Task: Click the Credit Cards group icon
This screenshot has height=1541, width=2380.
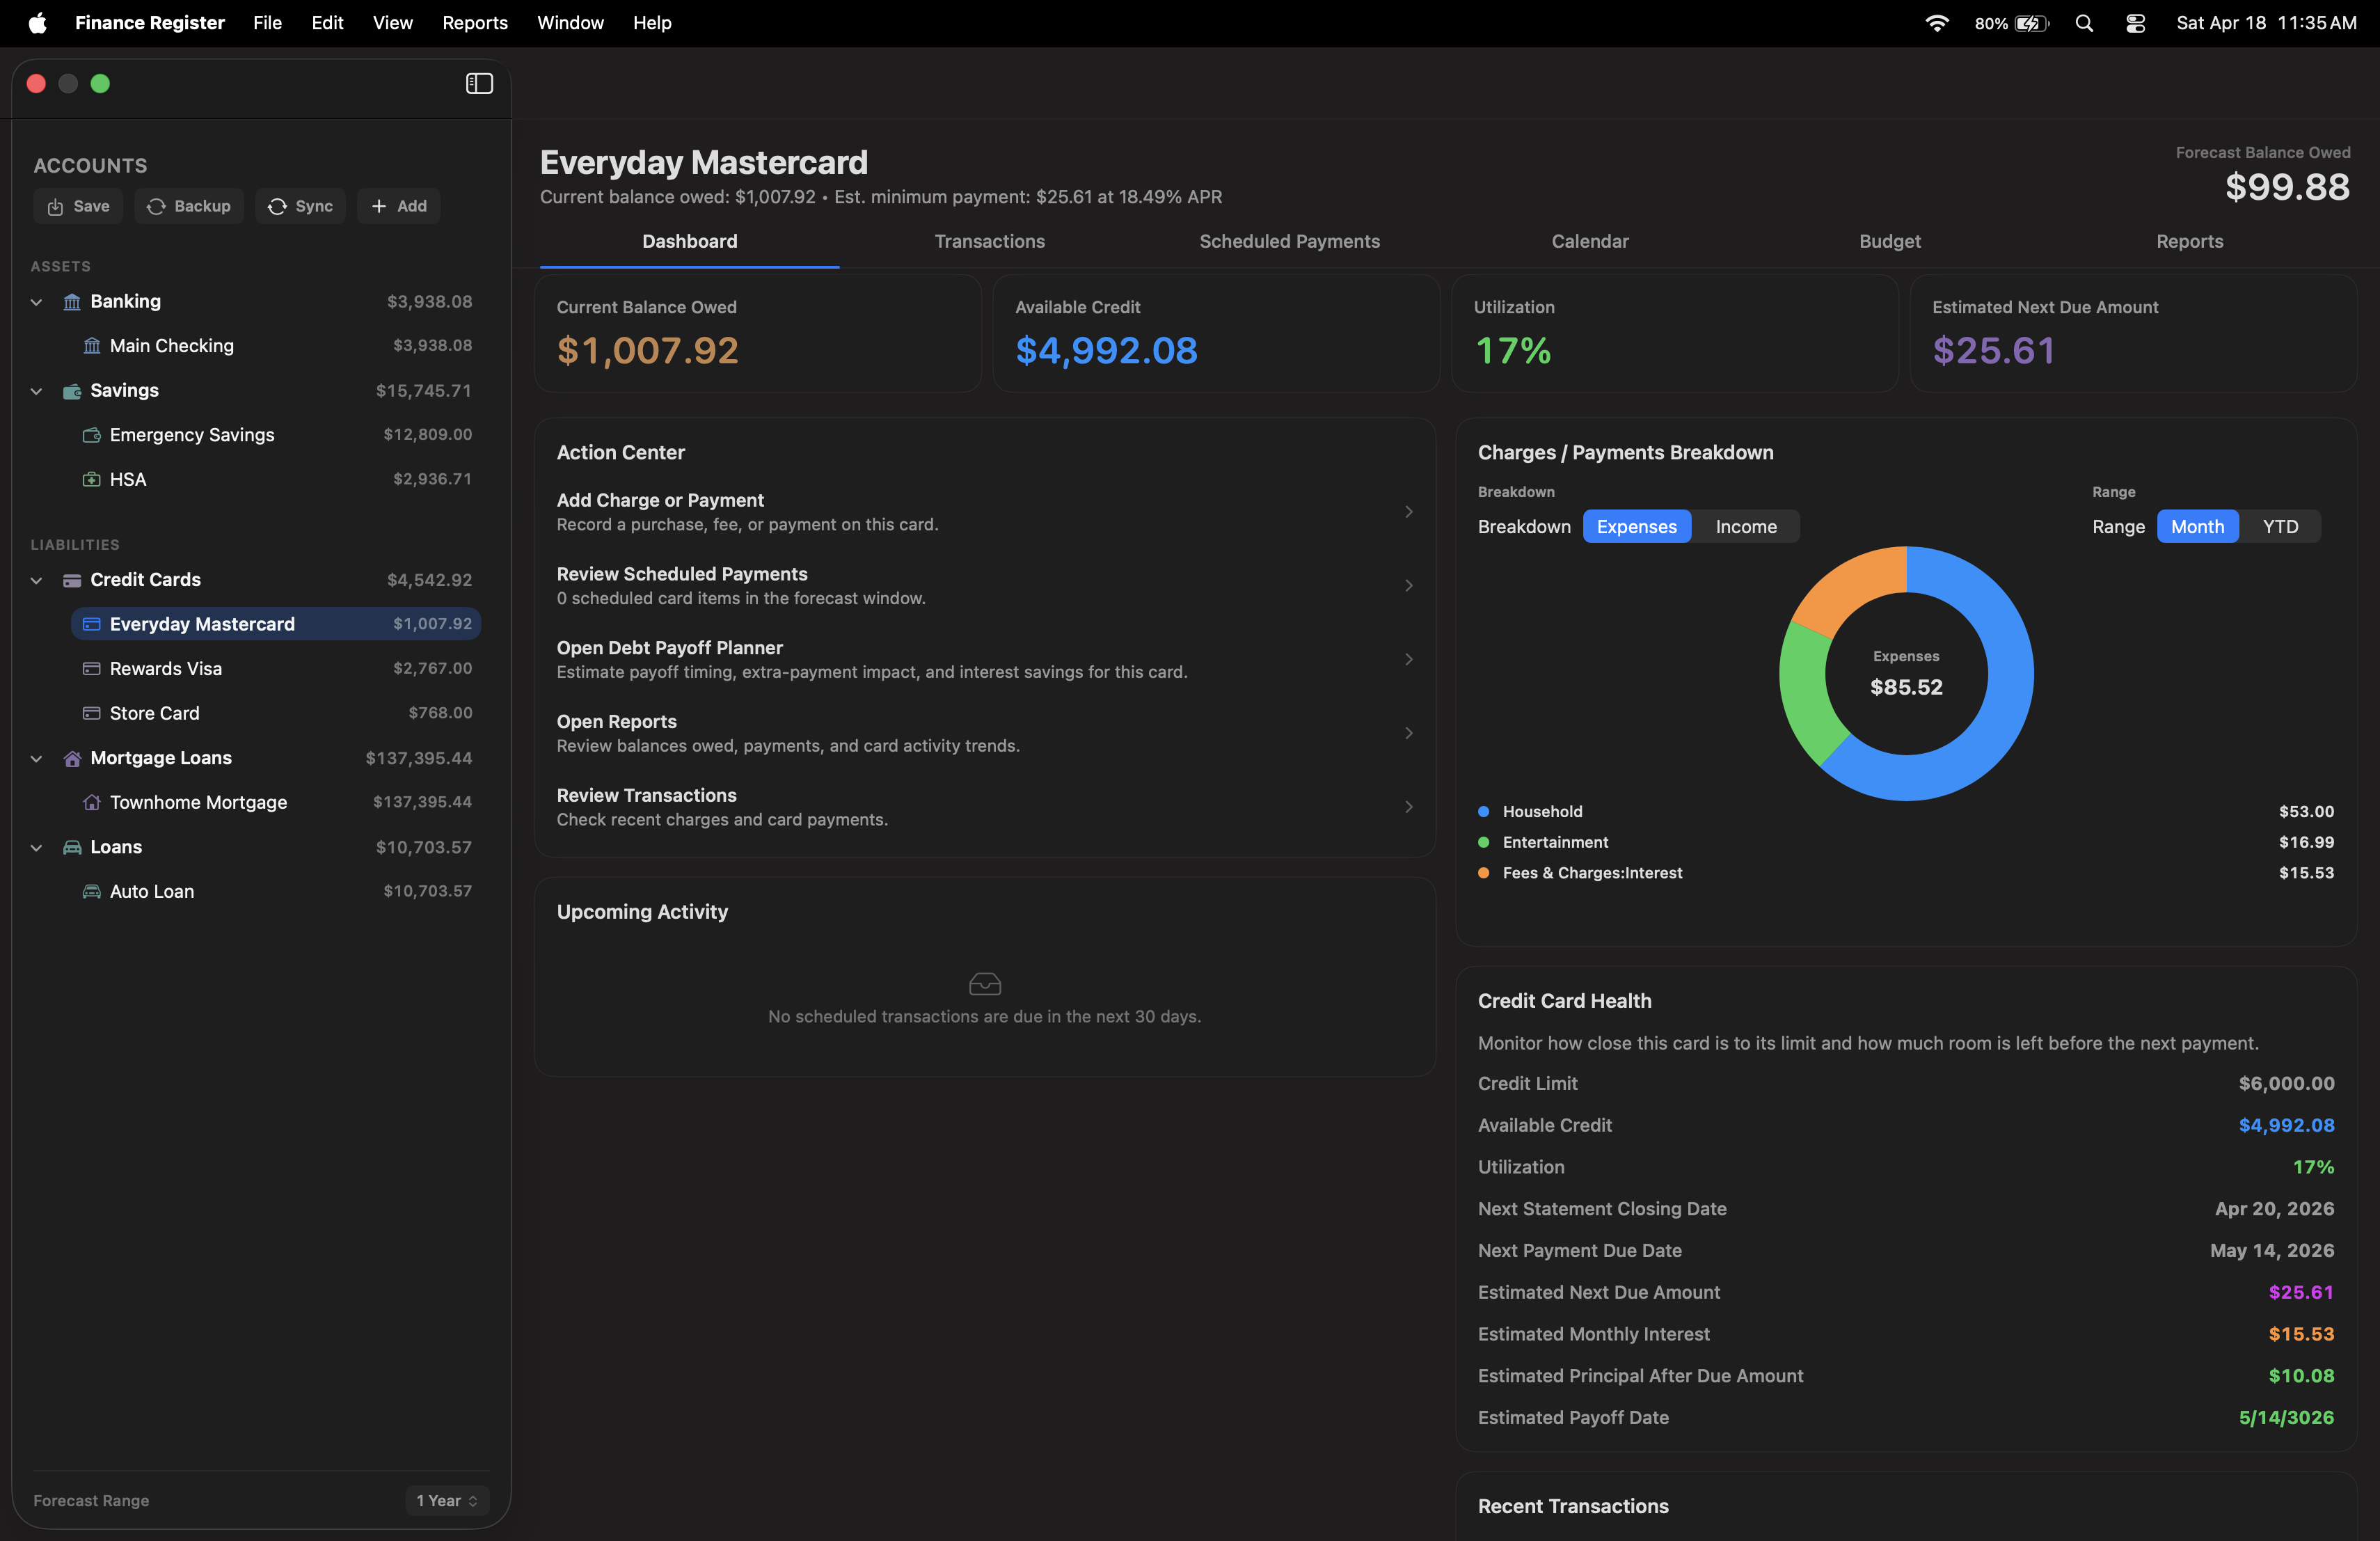Action: (72, 580)
